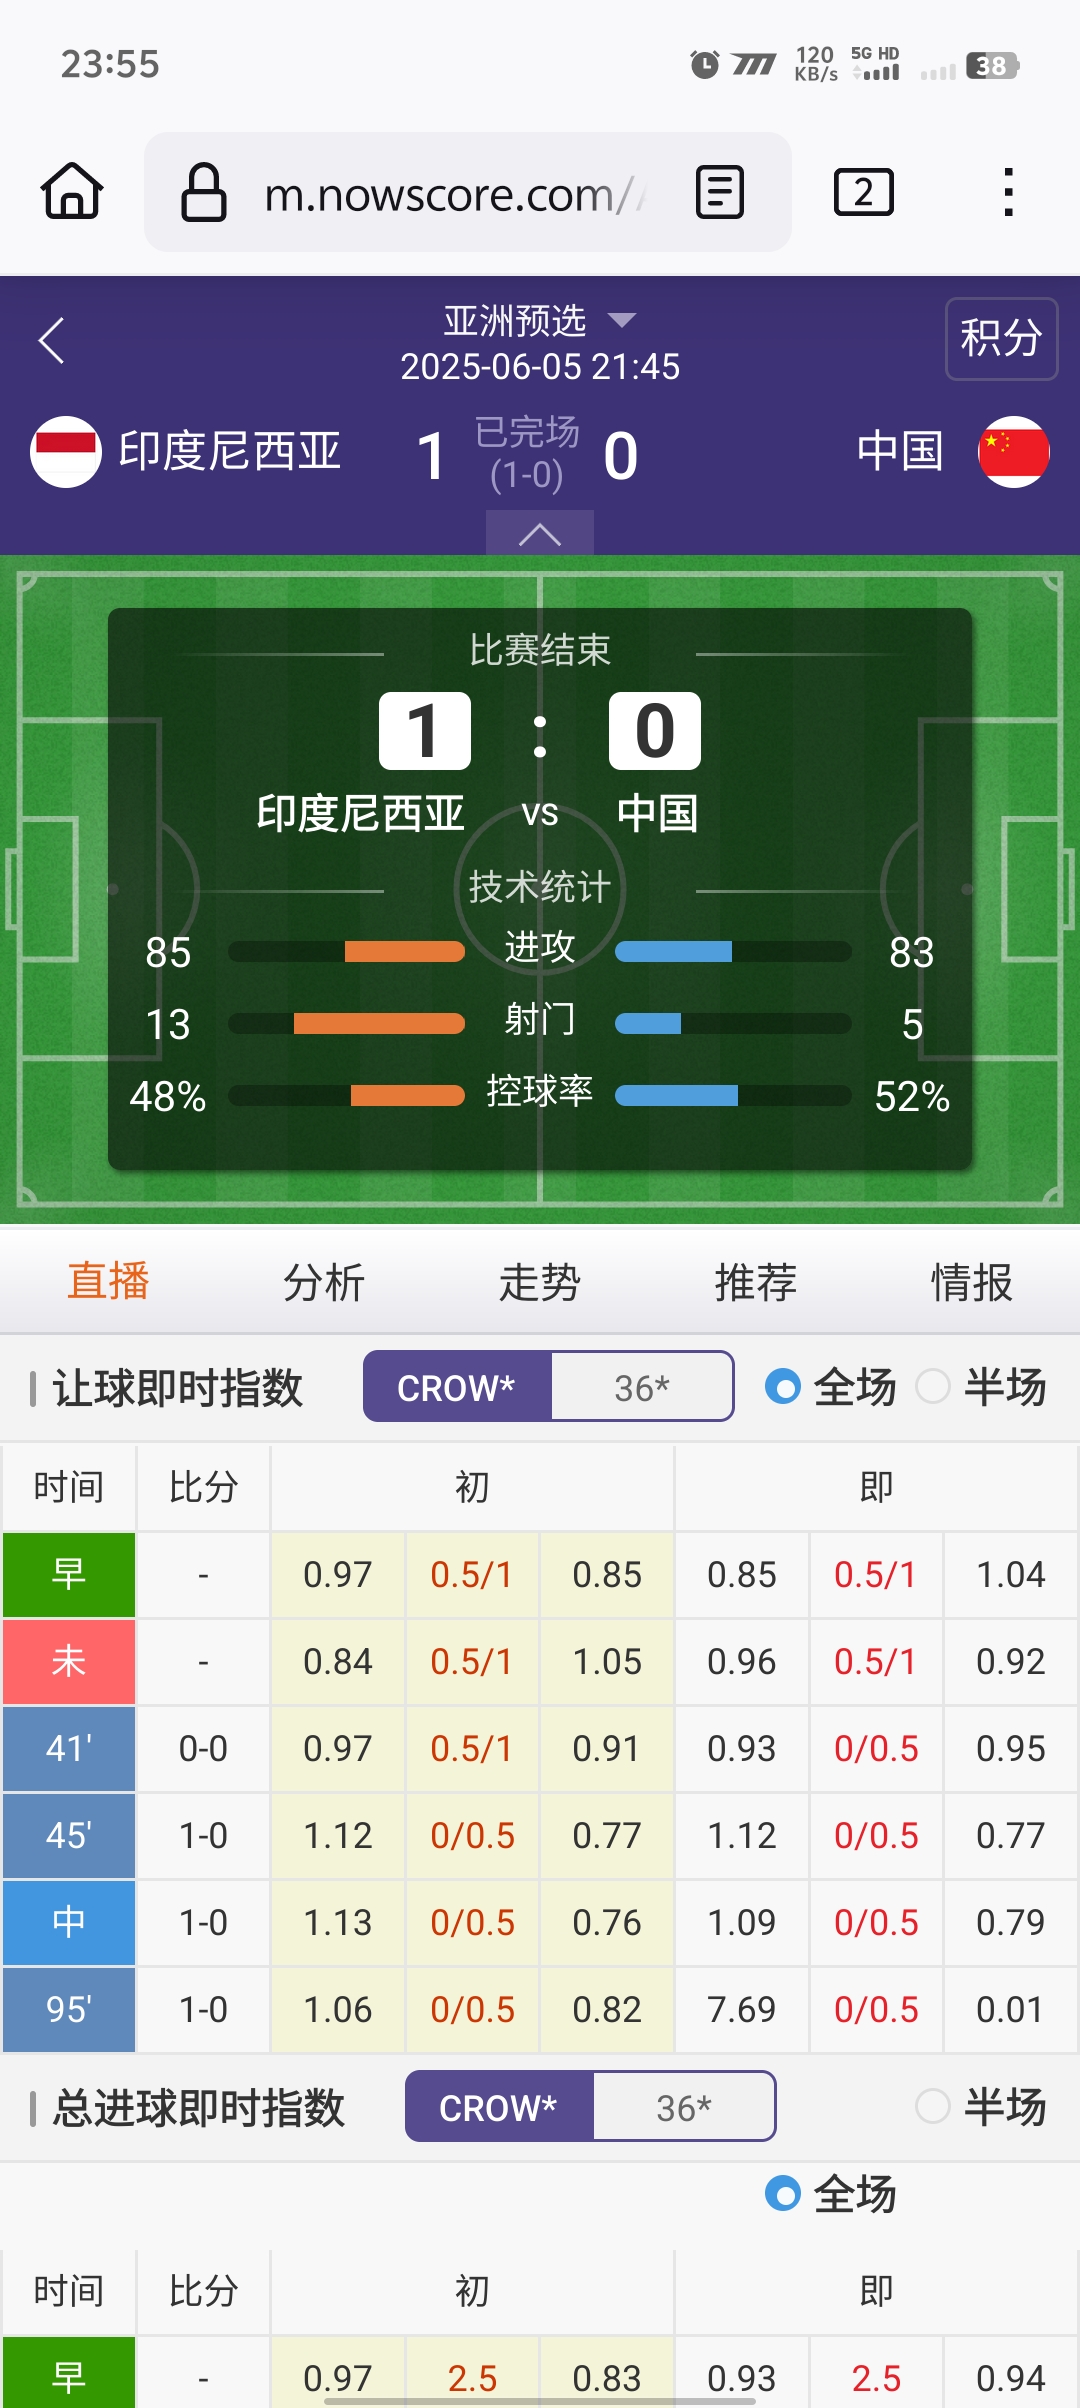Select 全场 radio for handicap index
Screen dimensions: 1080x2408
pos(783,1387)
